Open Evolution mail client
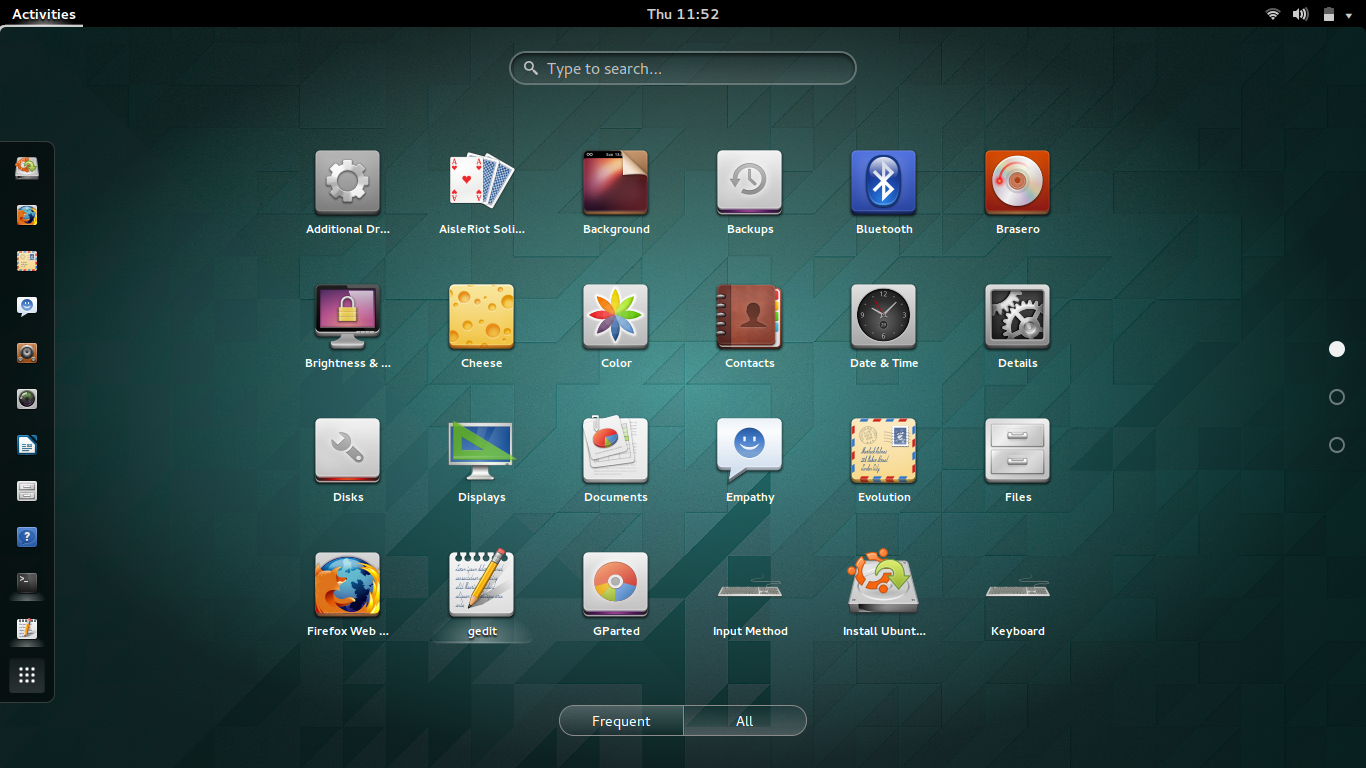This screenshot has height=768, width=1366. (883, 450)
